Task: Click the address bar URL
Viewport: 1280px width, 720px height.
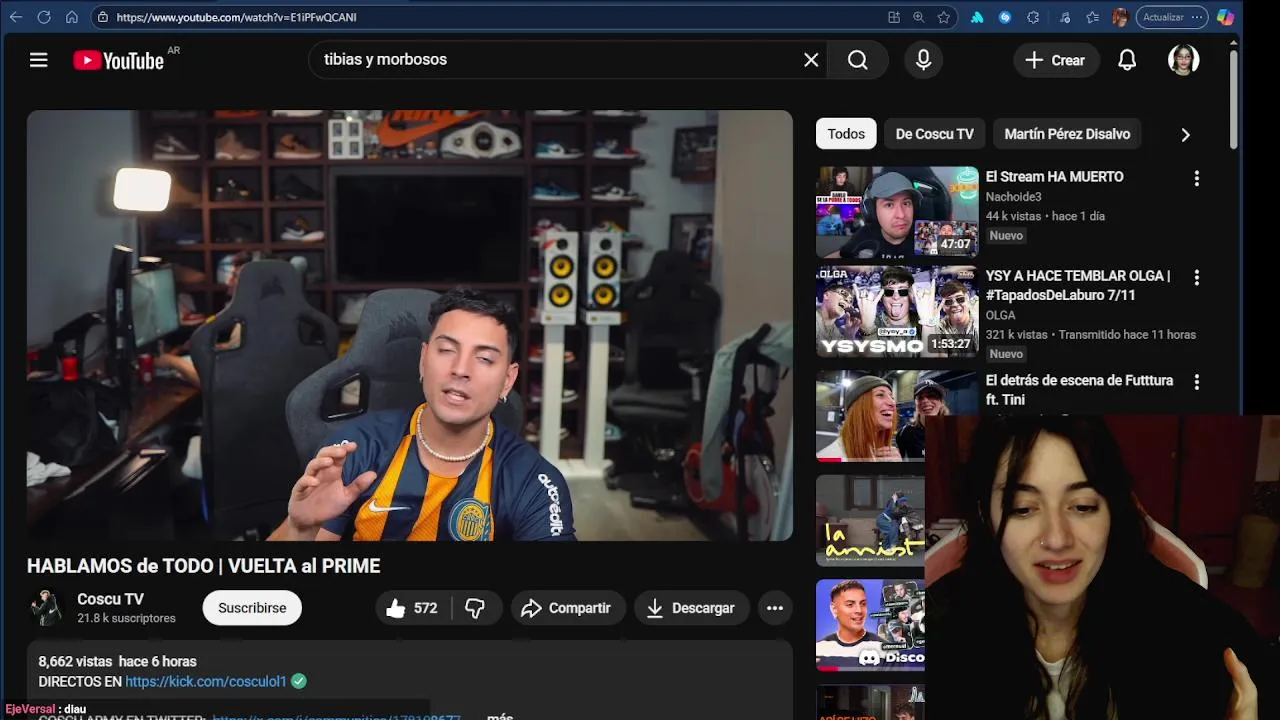Action: tap(236, 17)
